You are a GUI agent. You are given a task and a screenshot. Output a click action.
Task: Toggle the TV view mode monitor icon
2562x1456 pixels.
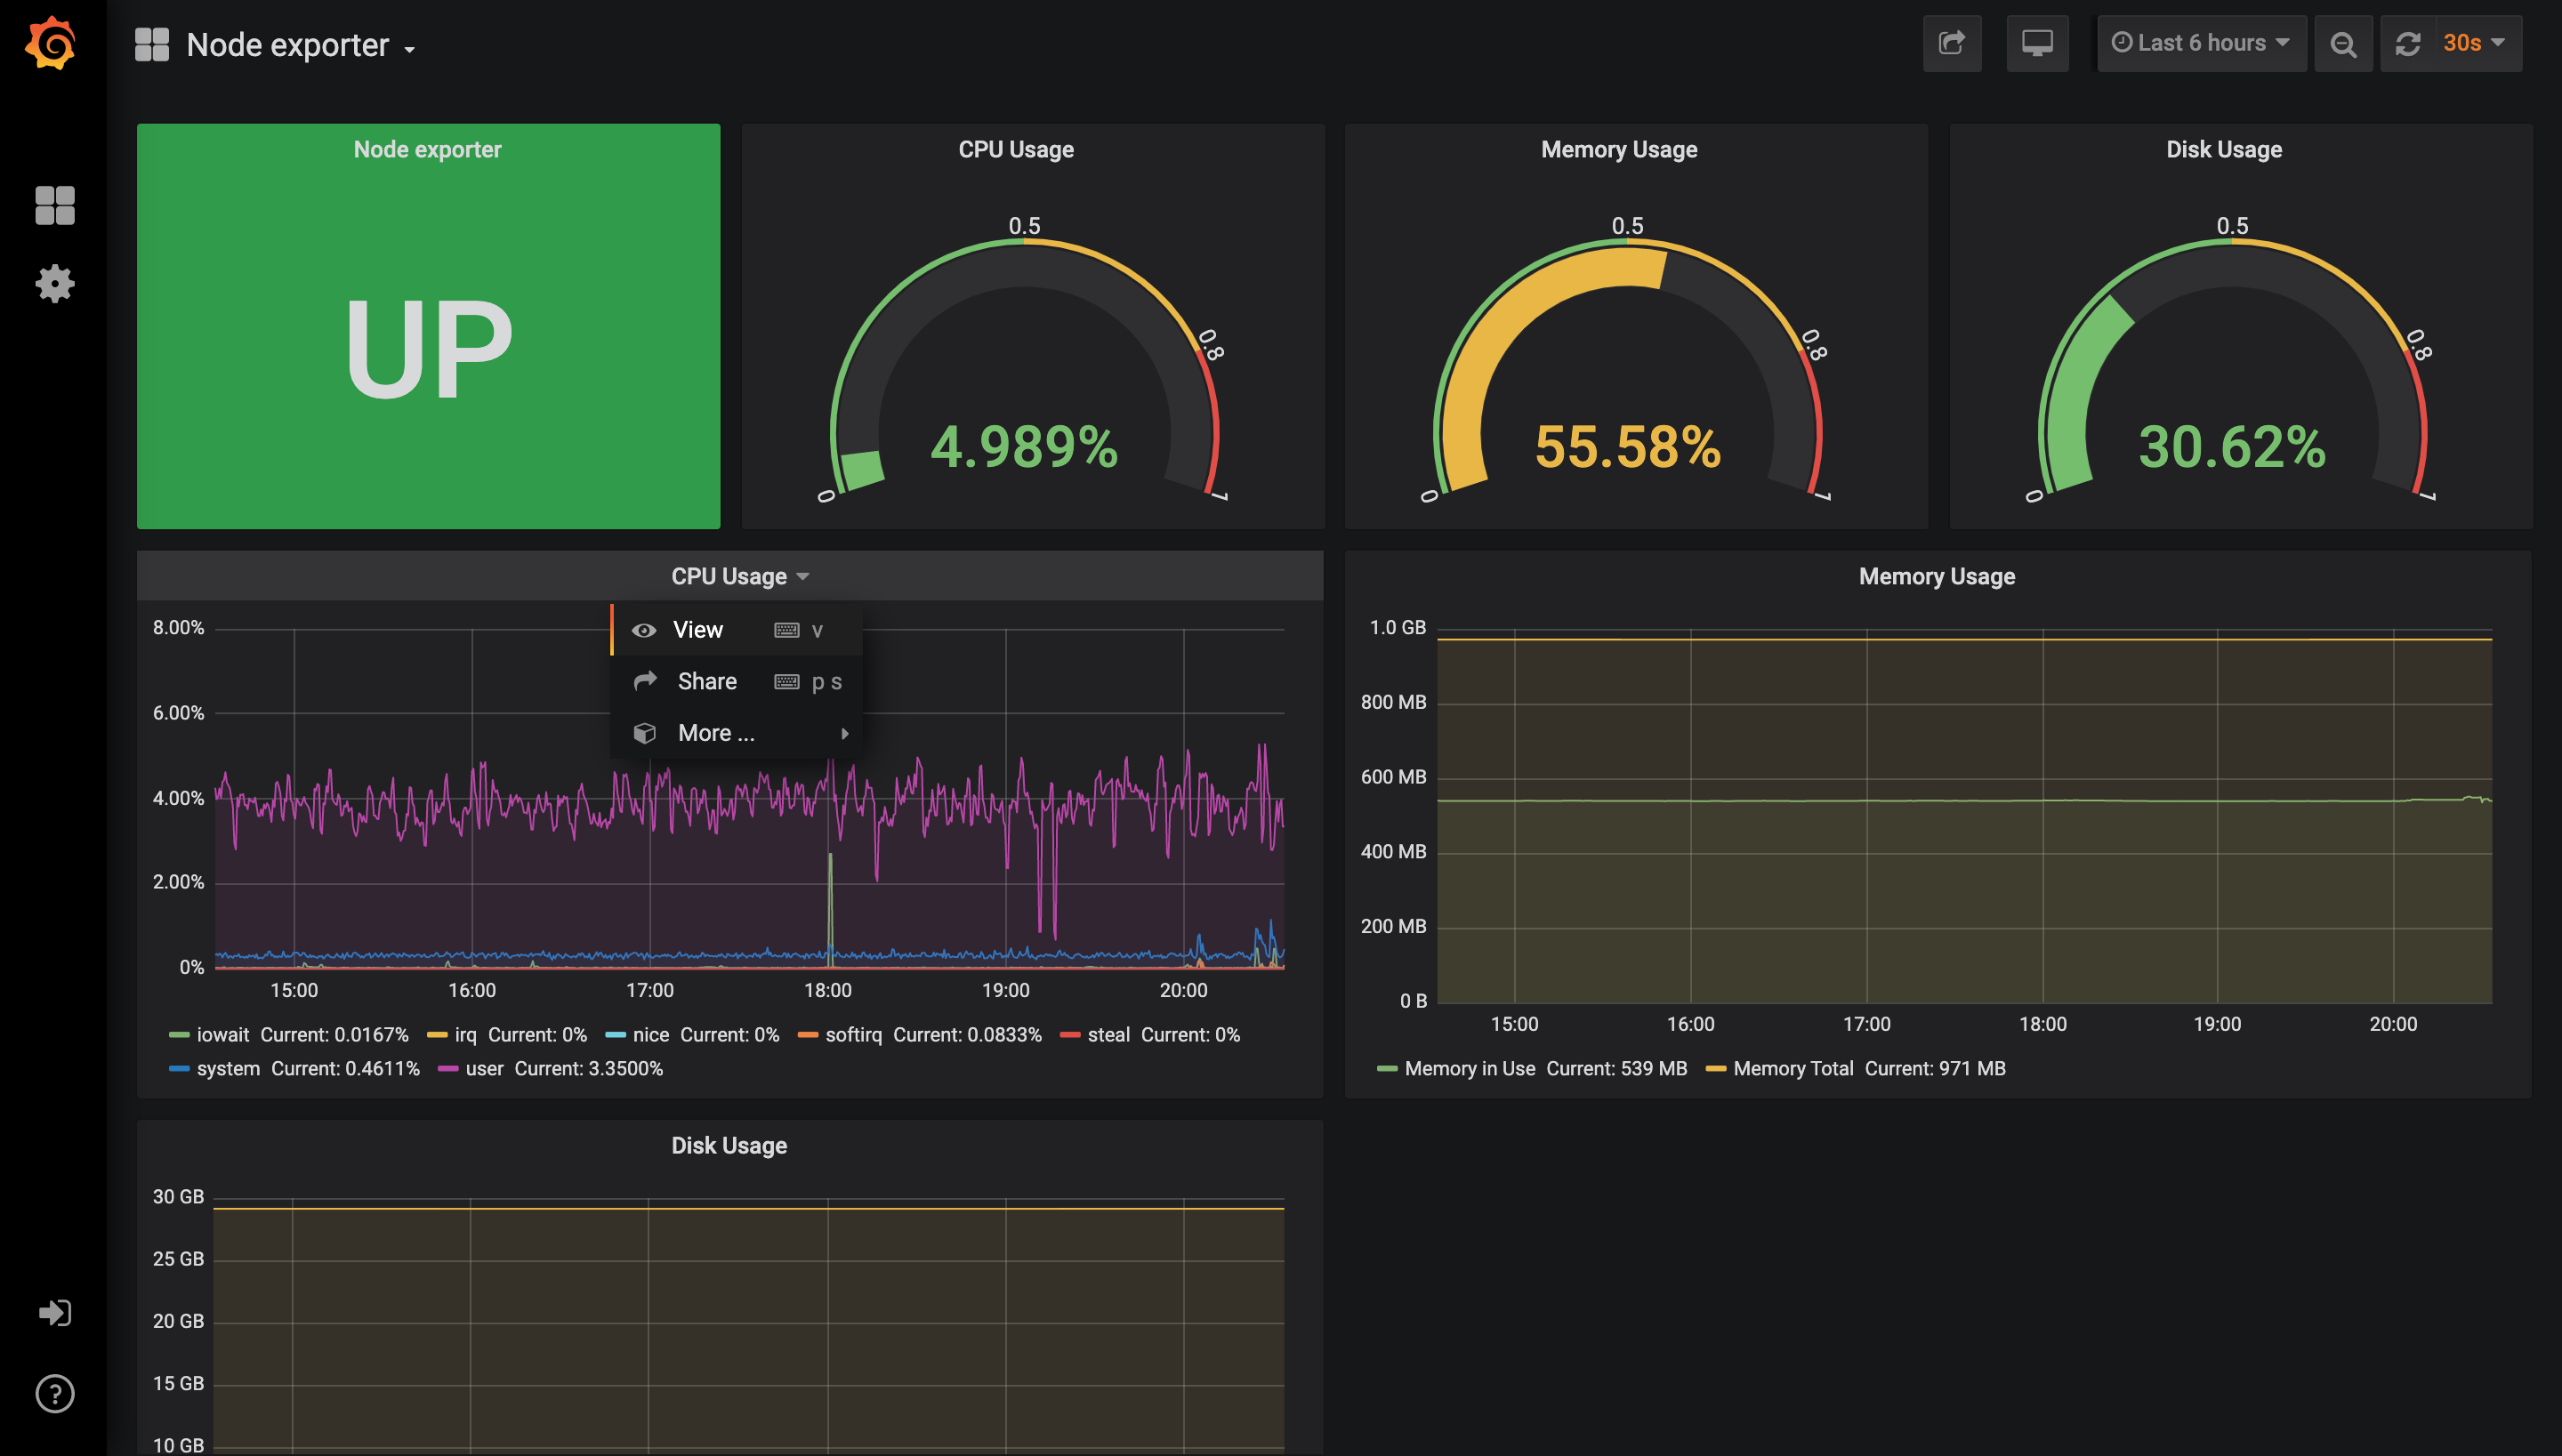[2037, 43]
